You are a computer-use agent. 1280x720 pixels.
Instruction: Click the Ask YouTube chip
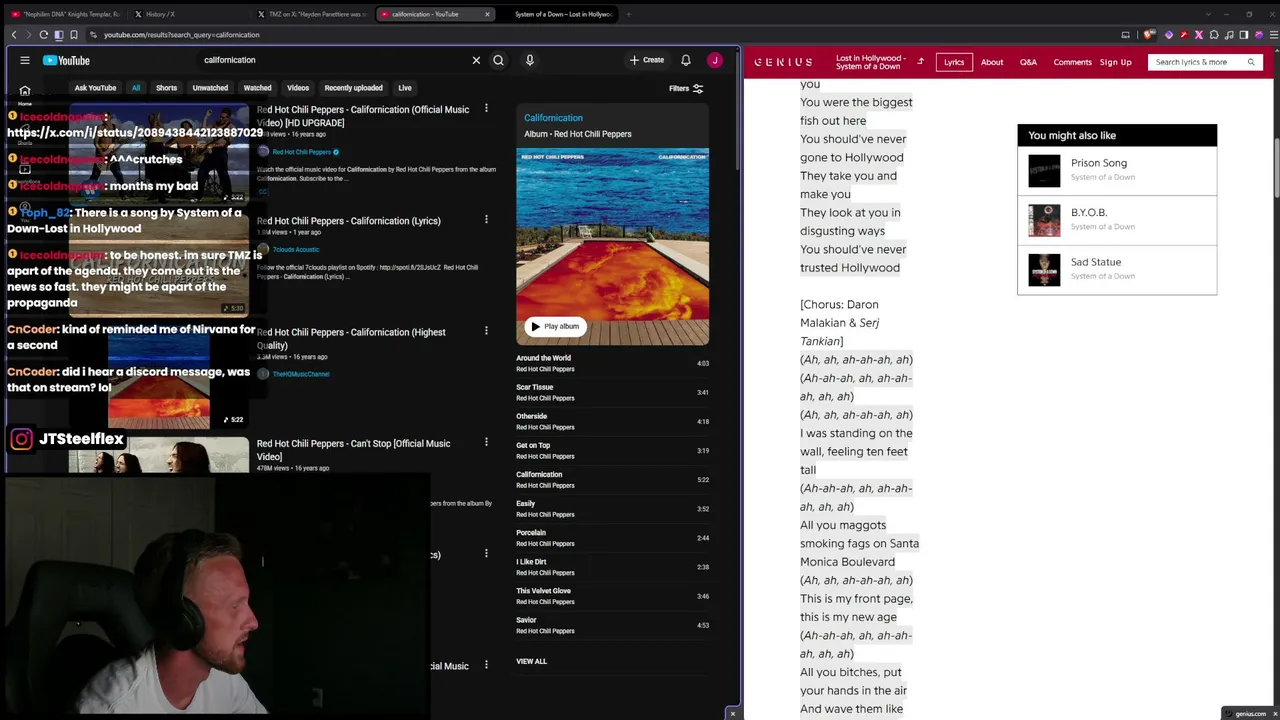click(95, 88)
